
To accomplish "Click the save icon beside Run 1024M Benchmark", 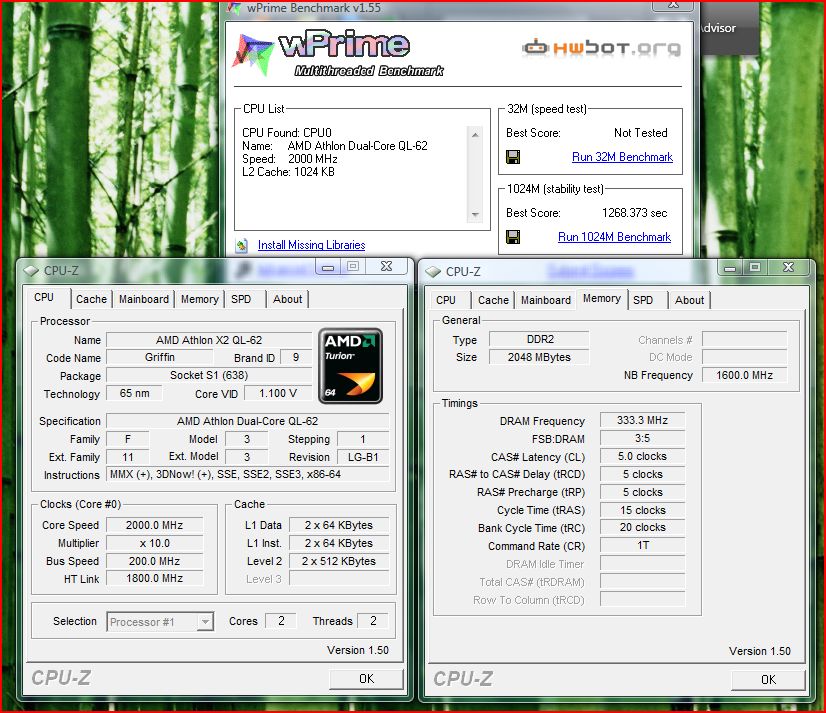I will pyautogui.click(x=513, y=237).
